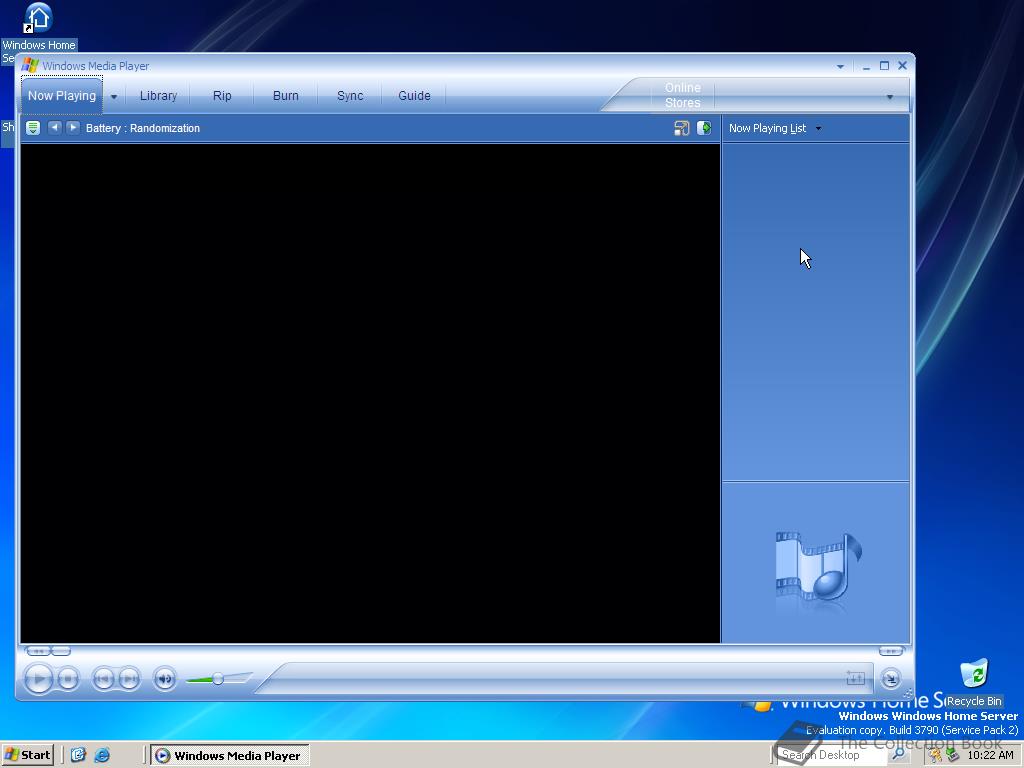Open the Now Playing tab
Image resolution: width=1024 pixels, height=768 pixels.
click(x=61, y=95)
